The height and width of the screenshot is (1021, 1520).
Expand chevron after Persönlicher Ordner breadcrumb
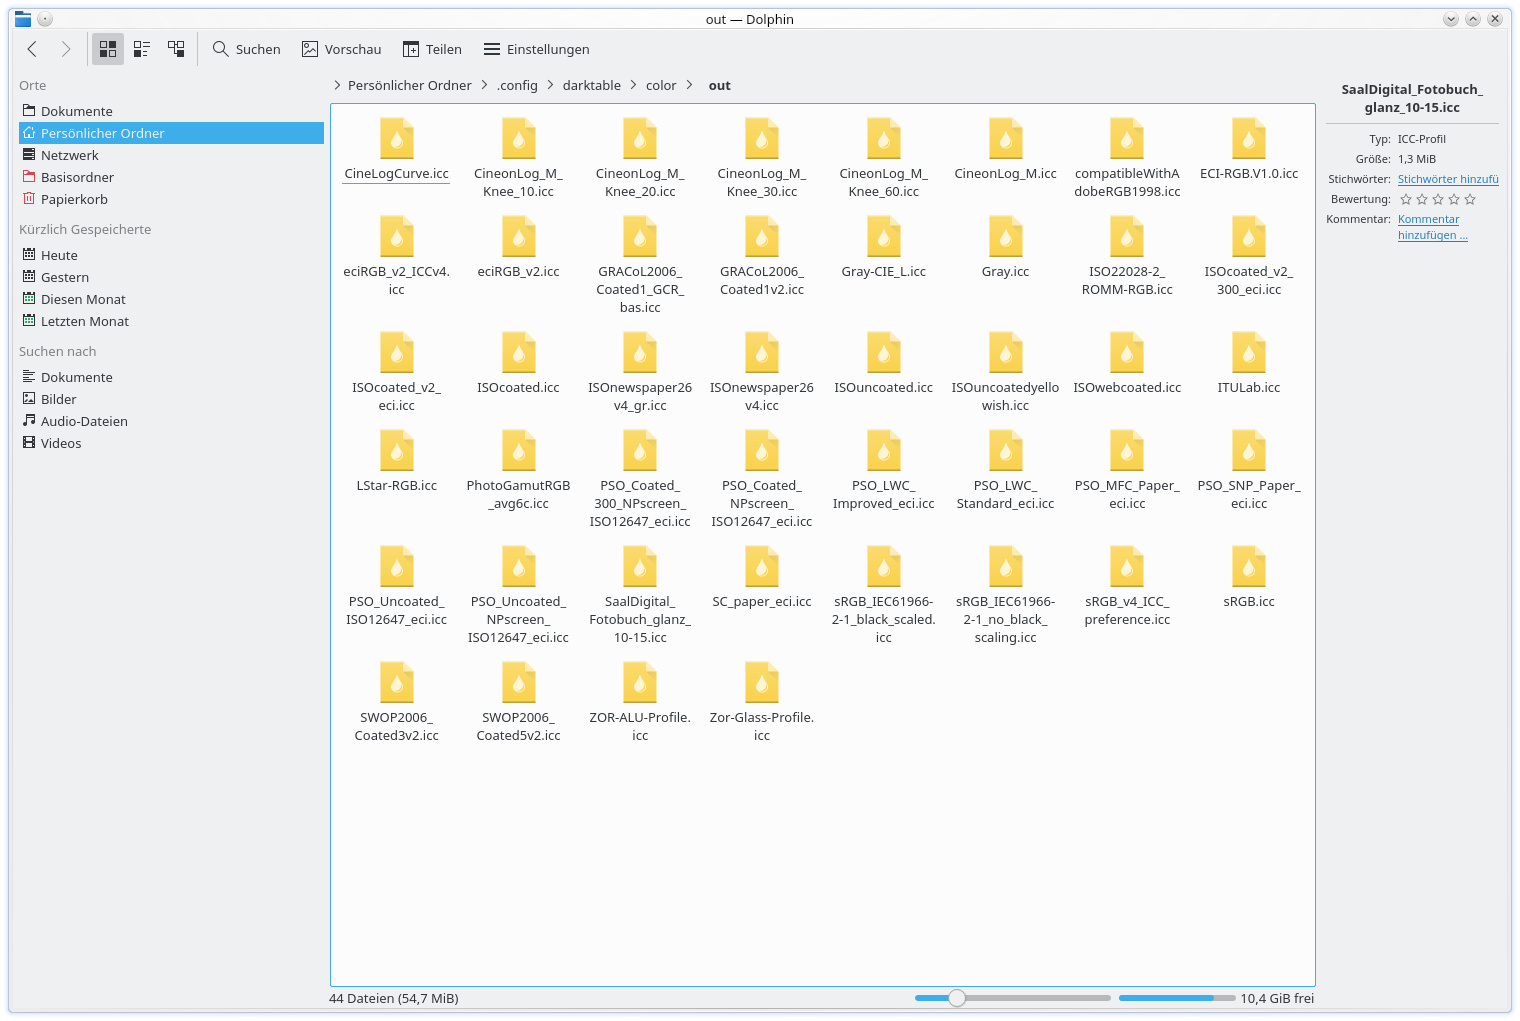485,85
